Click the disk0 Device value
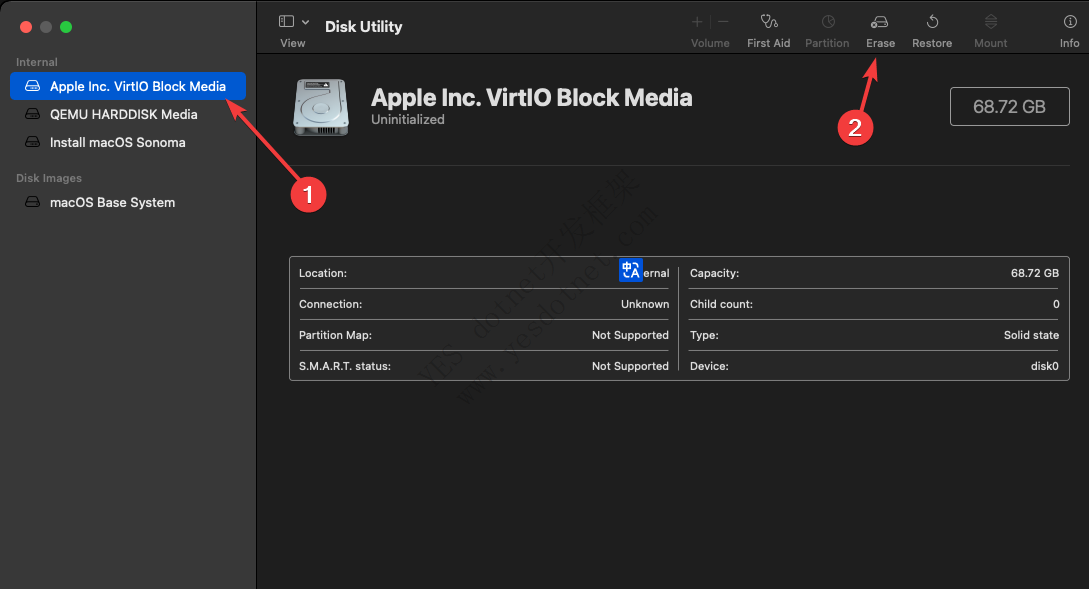This screenshot has width=1089, height=589. pyautogui.click(x=1044, y=366)
